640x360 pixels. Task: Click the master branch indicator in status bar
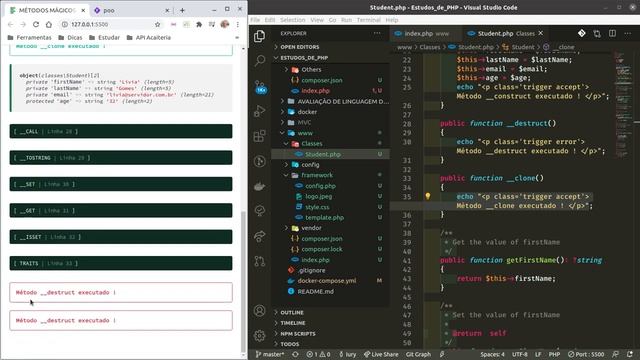[270, 354]
